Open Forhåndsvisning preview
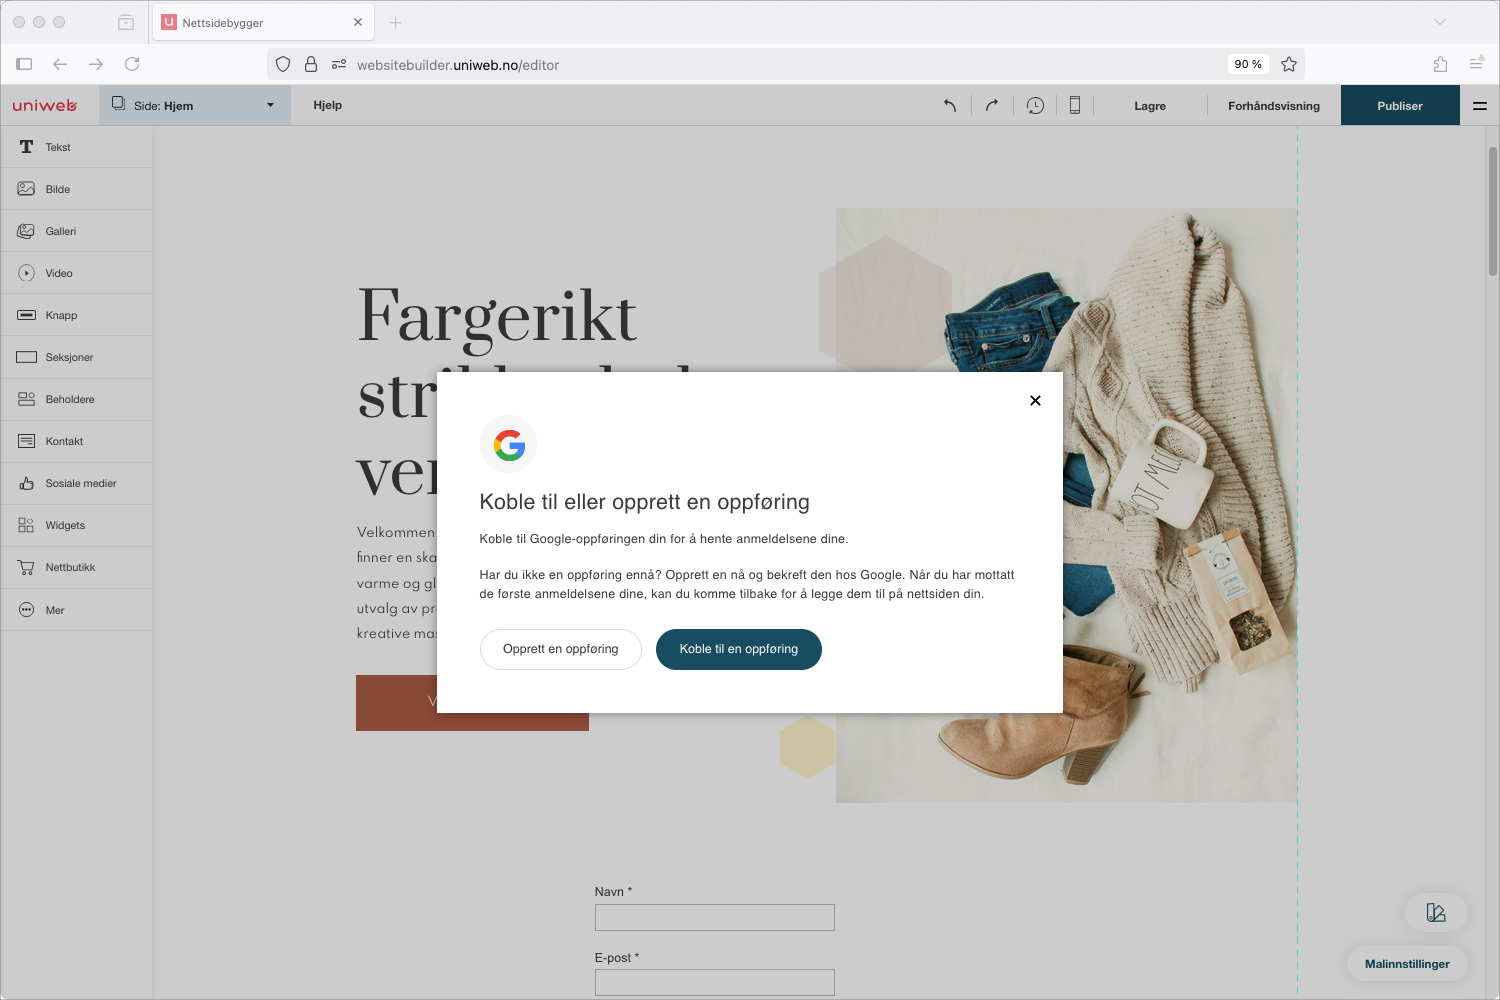This screenshot has height=1000, width=1500. tap(1274, 105)
